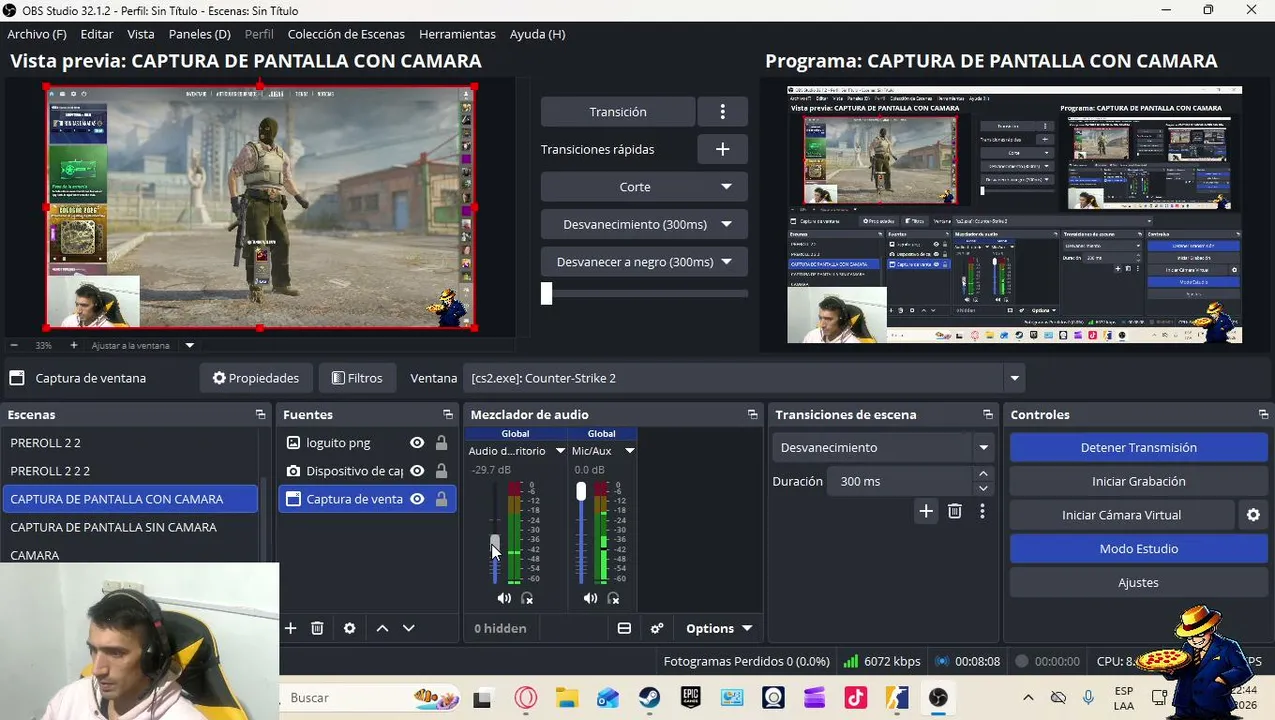Hide the loguito png source
Viewport: 1275px width, 720px height.
417,443
